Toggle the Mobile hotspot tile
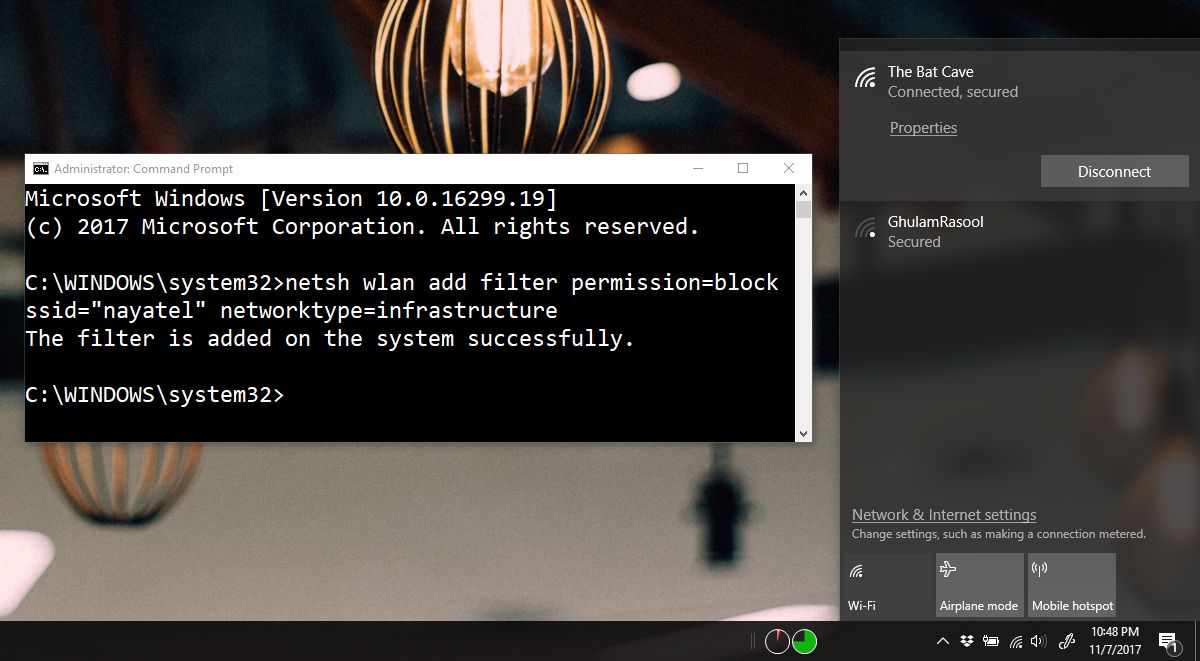1200x661 pixels. point(1072,585)
